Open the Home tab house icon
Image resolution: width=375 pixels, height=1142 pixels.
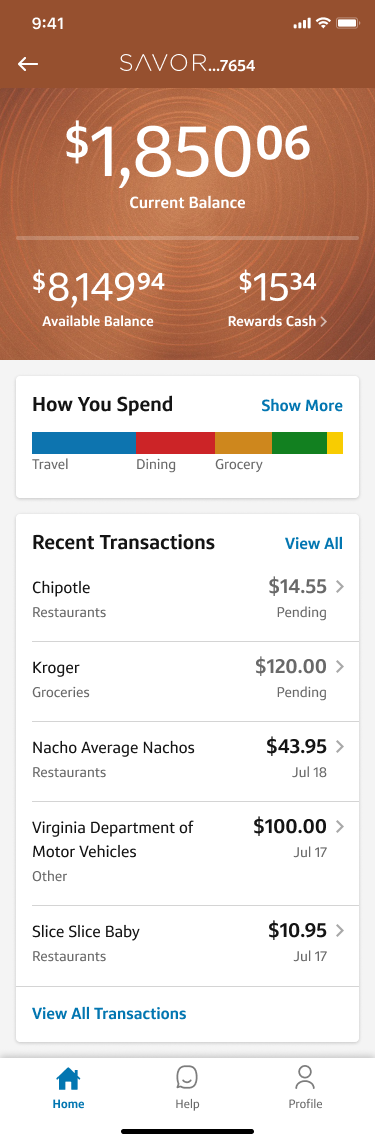click(x=68, y=1078)
